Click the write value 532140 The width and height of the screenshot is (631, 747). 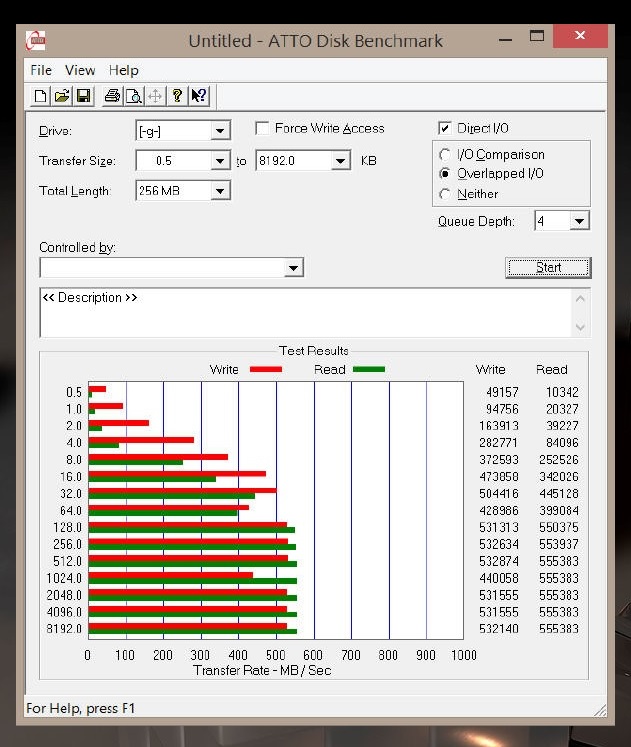(x=499, y=629)
